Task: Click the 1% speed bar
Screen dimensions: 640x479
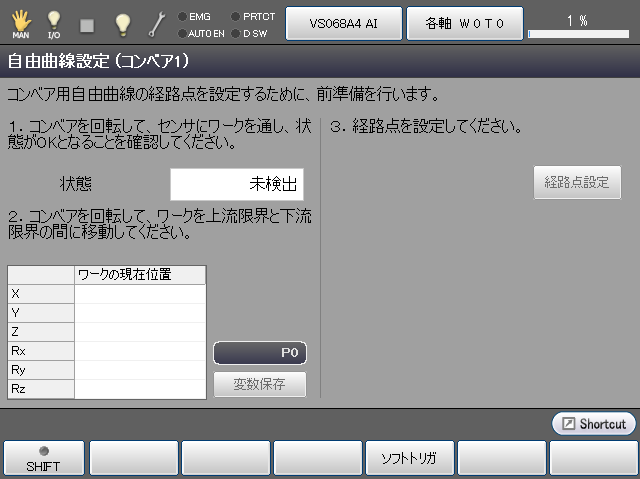Action: (578, 24)
